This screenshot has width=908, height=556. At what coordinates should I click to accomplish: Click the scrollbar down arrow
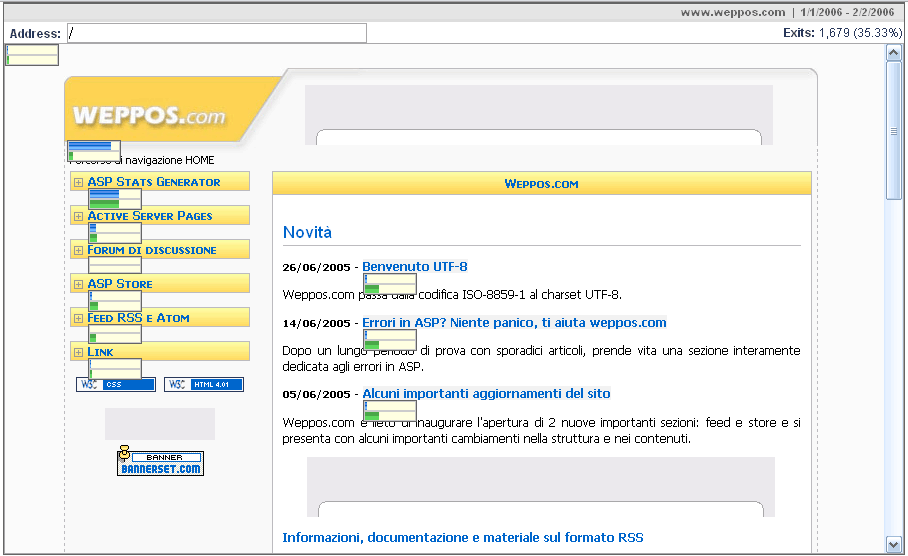tap(894, 545)
